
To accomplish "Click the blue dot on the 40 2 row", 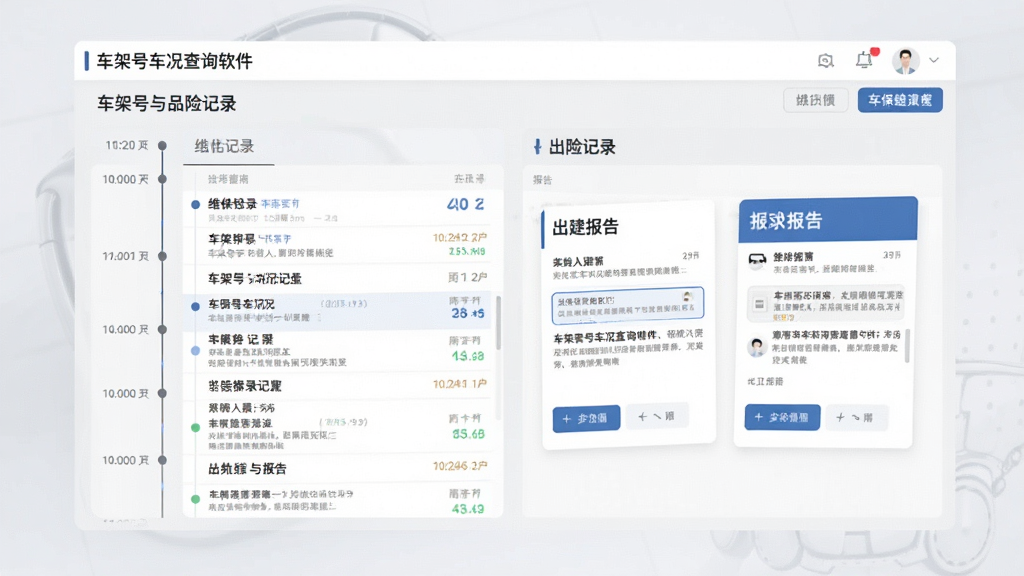I will (195, 204).
